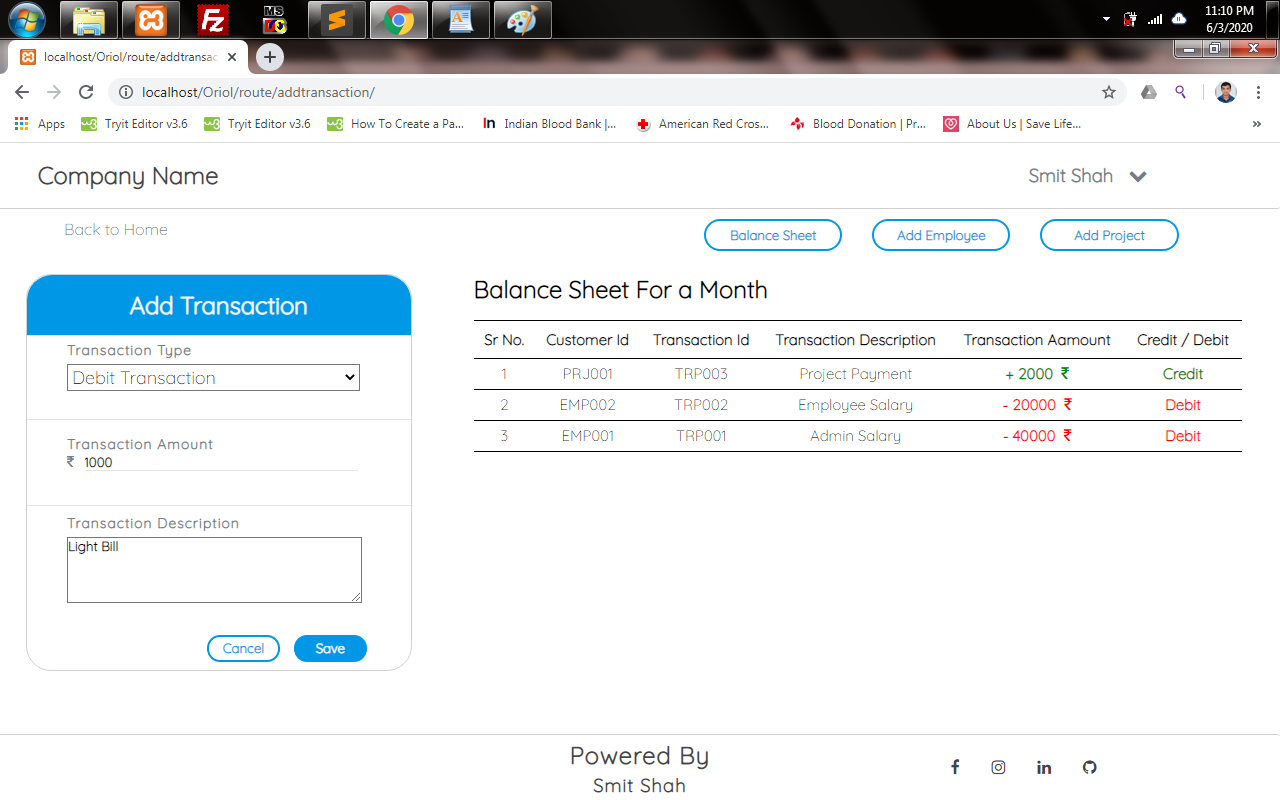Click the Transaction Aamount column header
Viewport: 1280px width, 800px height.
pyautogui.click(x=1037, y=340)
